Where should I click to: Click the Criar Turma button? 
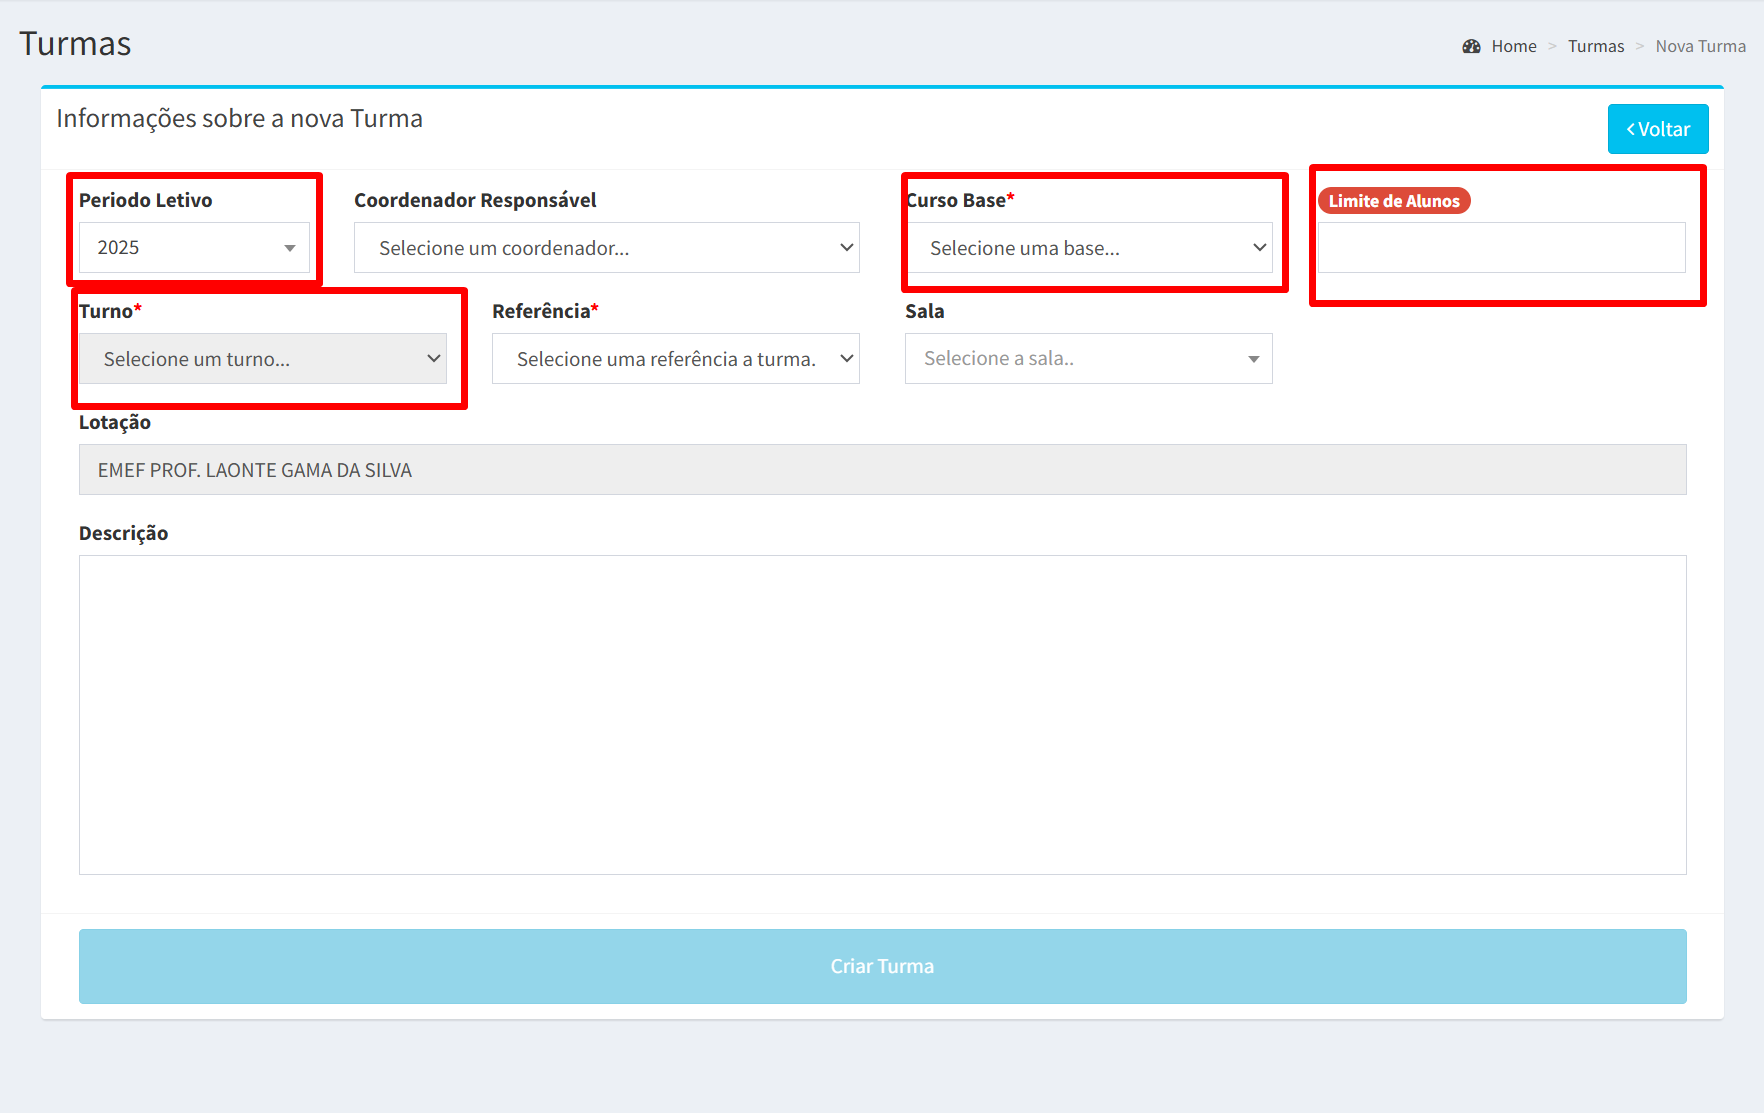(x=883, y=966)
